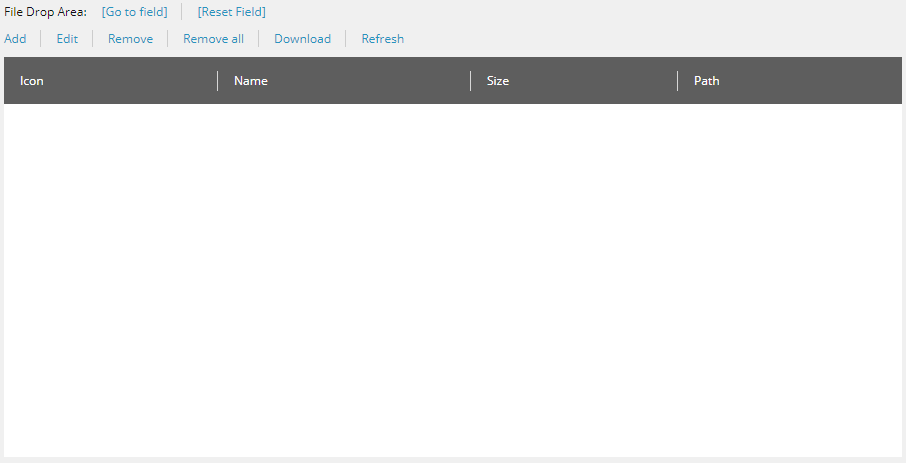Select Remove all to clear files

[x=213, y=39]
